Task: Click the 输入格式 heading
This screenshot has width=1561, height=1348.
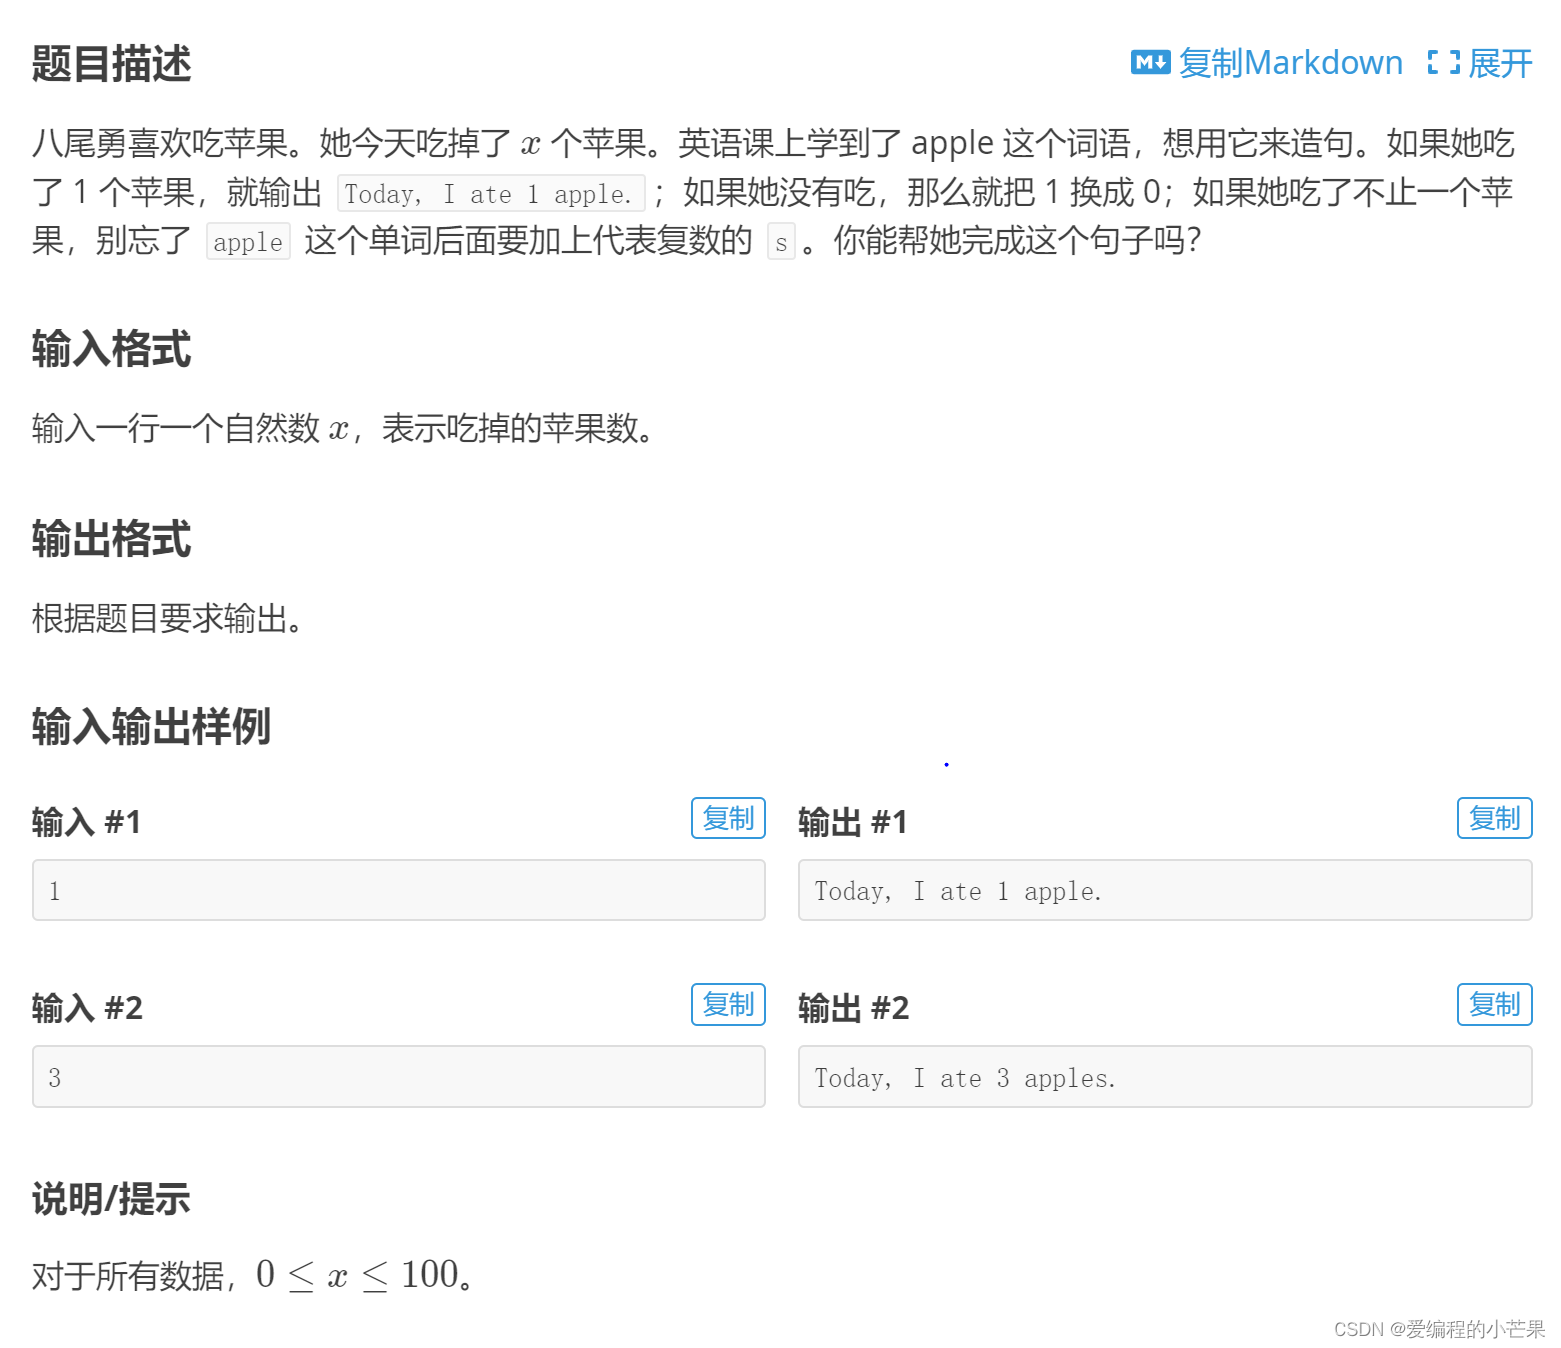Action: 111,349
